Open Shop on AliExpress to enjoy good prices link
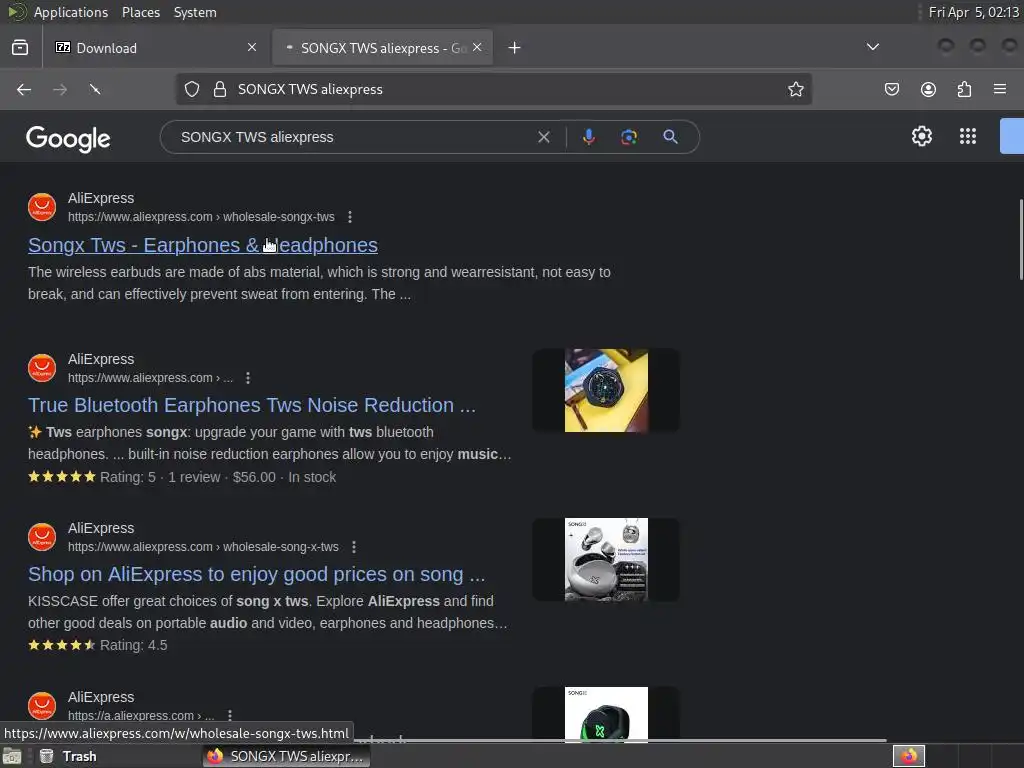Screen dimensions: 1024x768 point(256,575)
